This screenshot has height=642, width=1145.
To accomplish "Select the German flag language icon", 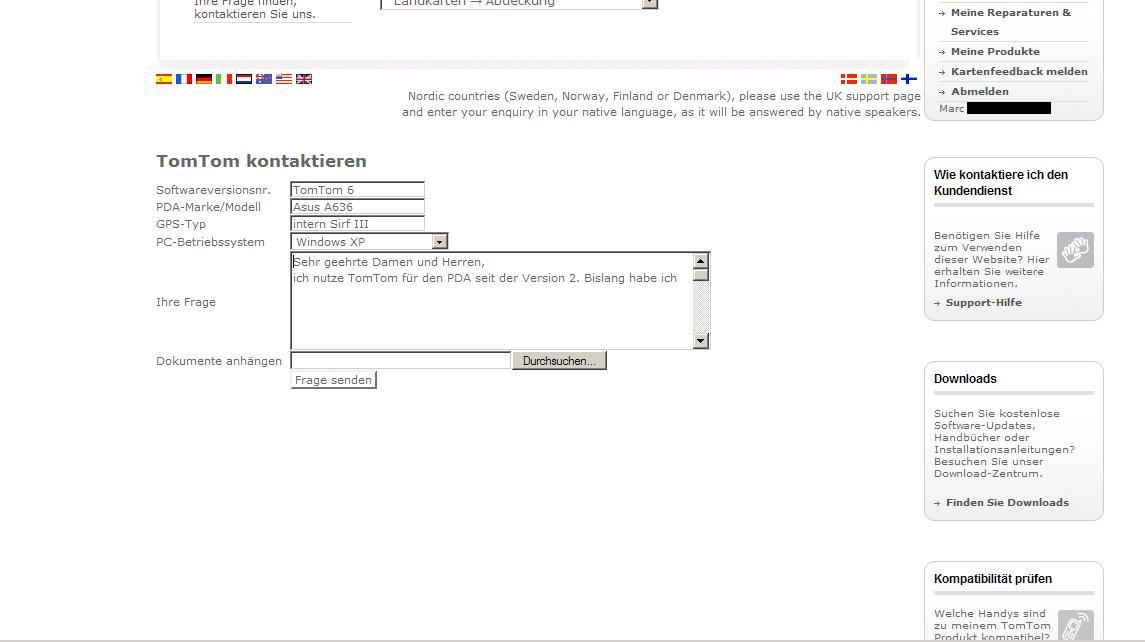I will click(x=204, y=79).
